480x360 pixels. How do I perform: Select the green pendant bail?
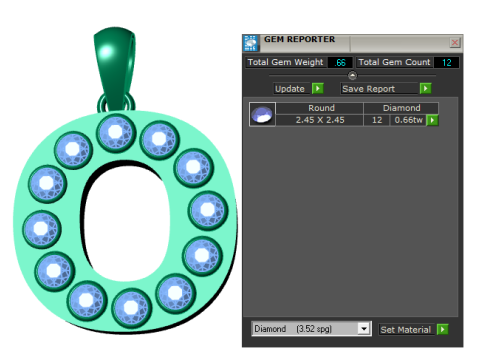(114, 67)
